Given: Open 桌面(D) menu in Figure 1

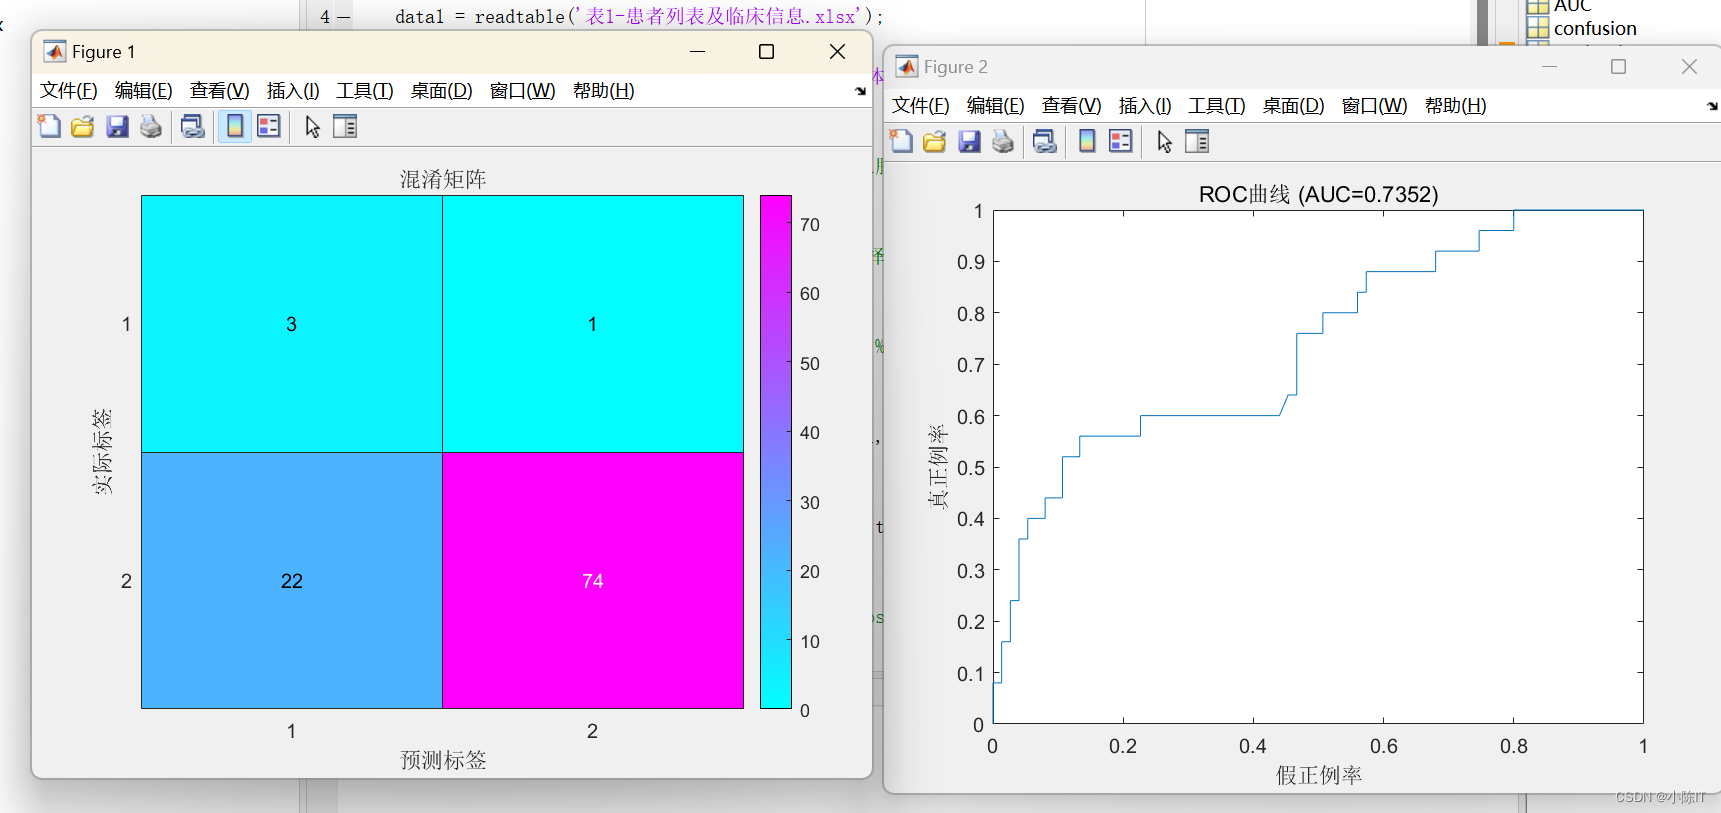Looking at the screenshot, I should (x=442, y=91).
